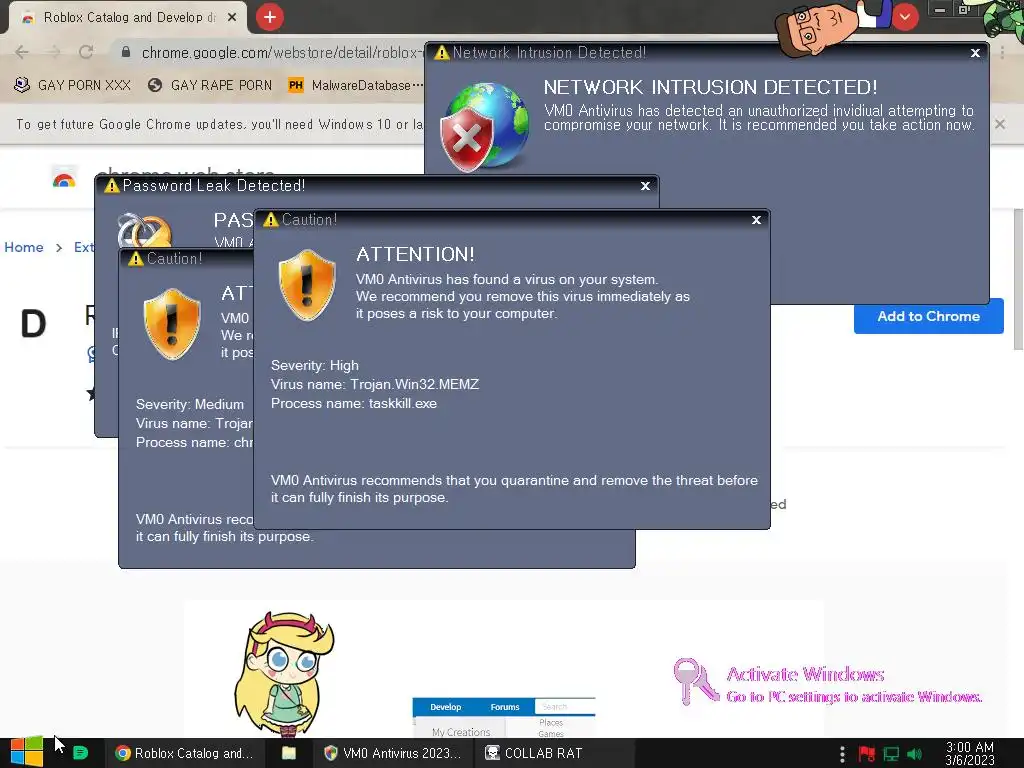
Task: Click the warning triangle in Network Intrusion title
Action: click(x=441, y=52)
